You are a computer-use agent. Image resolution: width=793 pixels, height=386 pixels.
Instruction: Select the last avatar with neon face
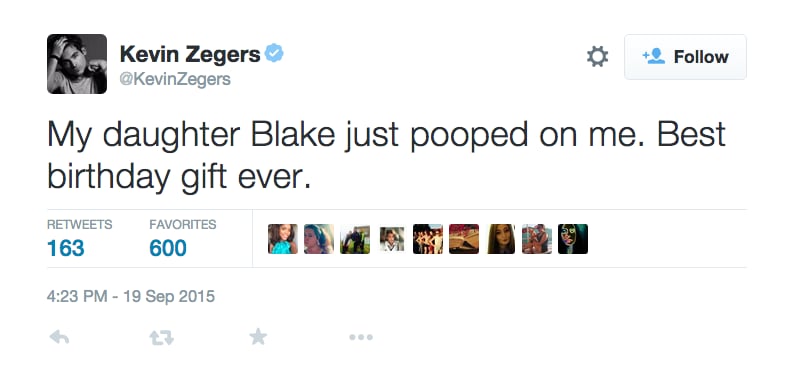pos(573,239)
